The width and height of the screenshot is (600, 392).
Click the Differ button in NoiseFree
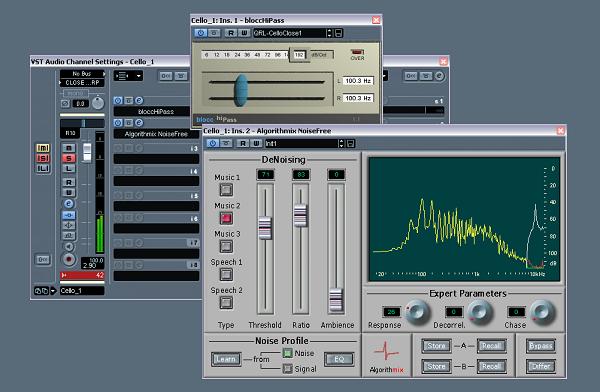(x=541, y=366)
